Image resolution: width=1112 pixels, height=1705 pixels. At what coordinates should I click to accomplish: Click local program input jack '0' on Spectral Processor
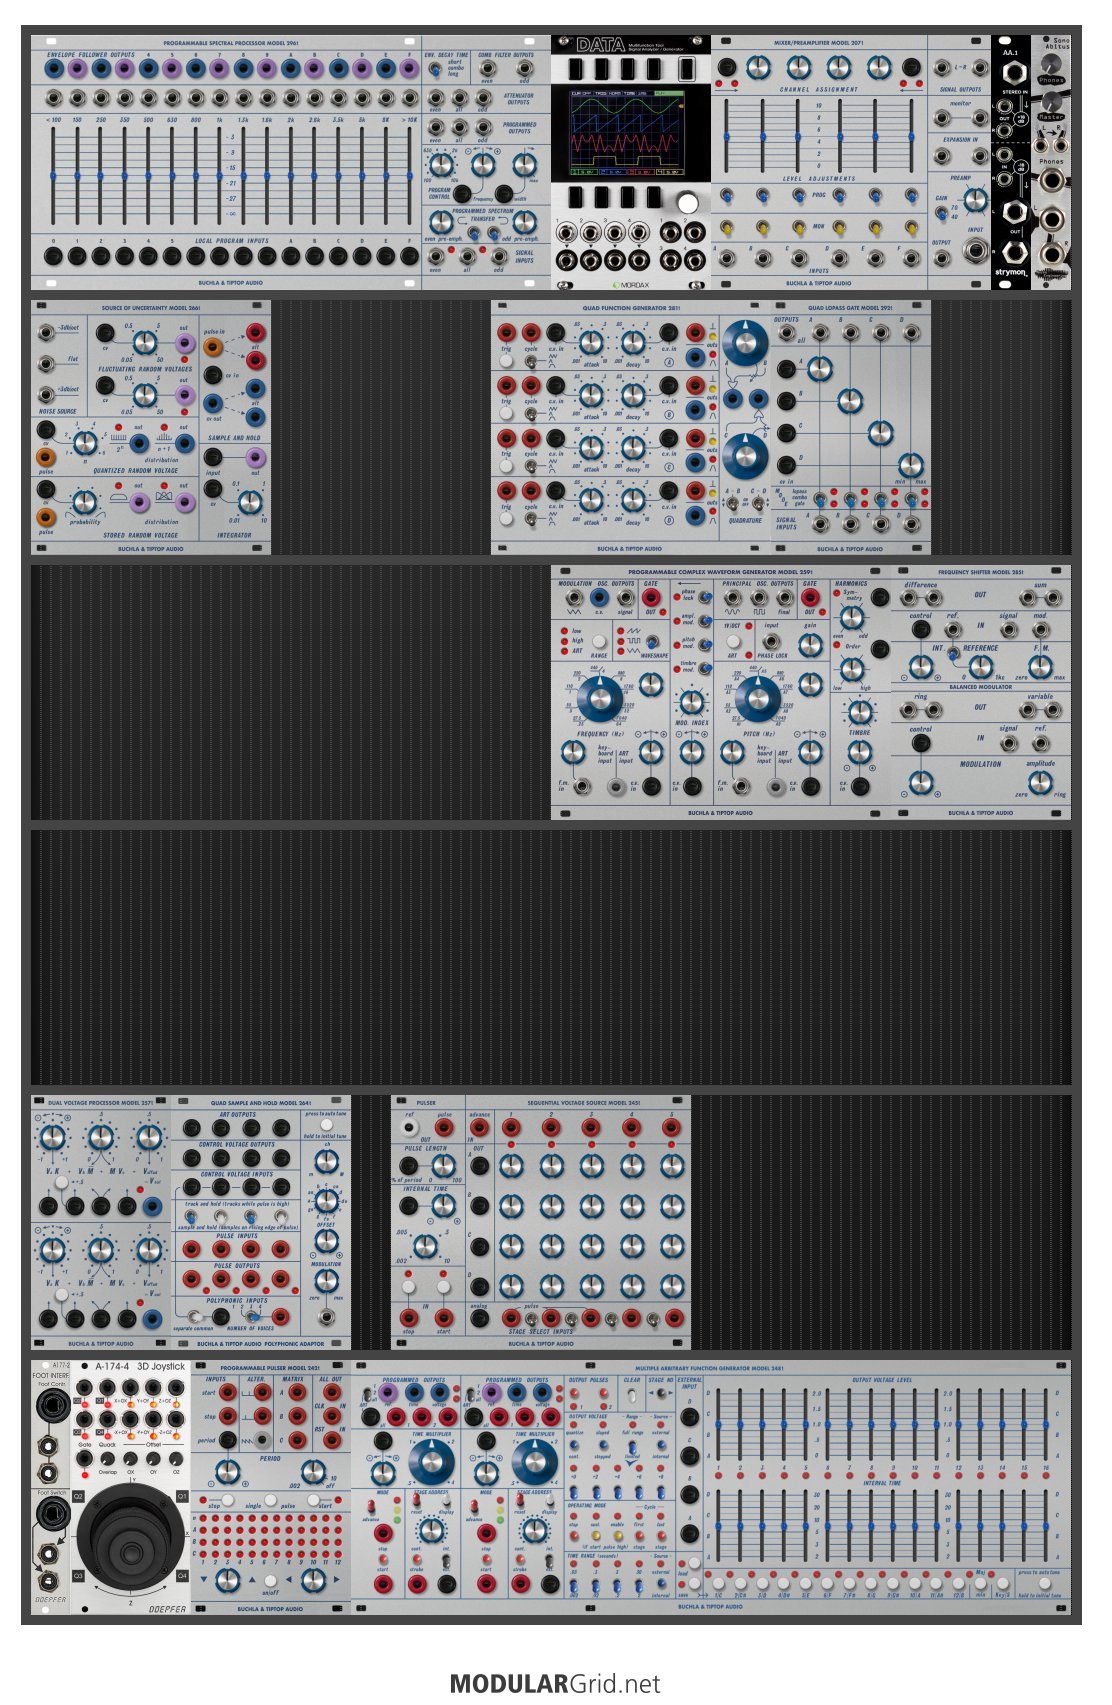53,256
